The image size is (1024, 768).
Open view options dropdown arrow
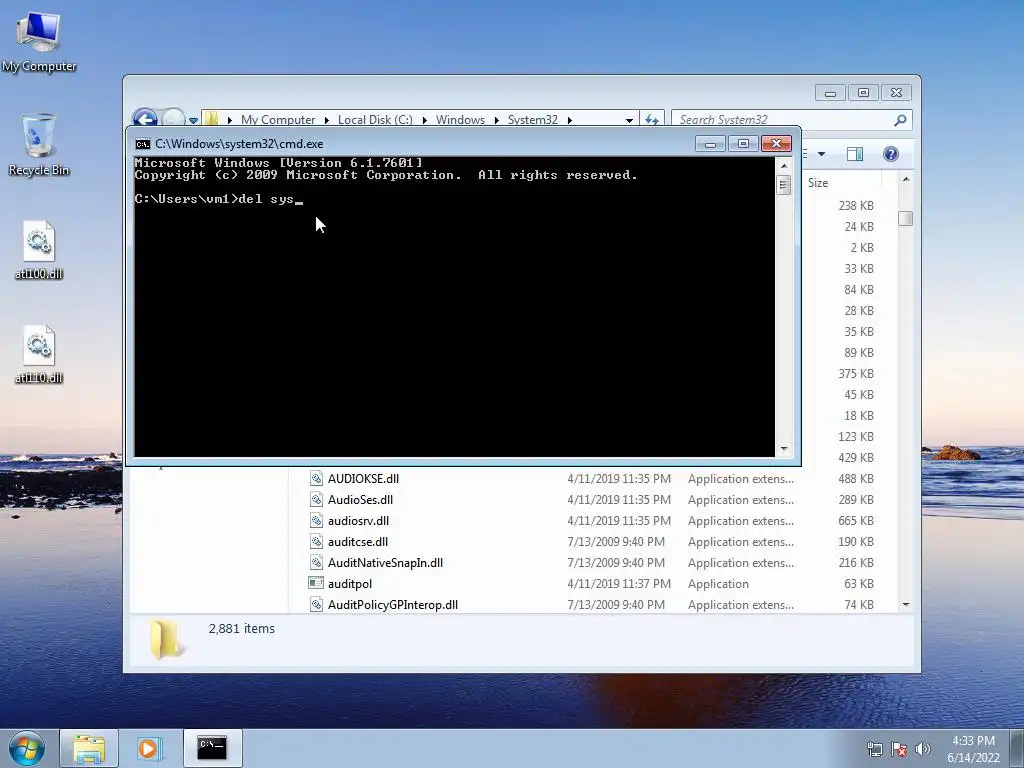(x=822, y=154)
